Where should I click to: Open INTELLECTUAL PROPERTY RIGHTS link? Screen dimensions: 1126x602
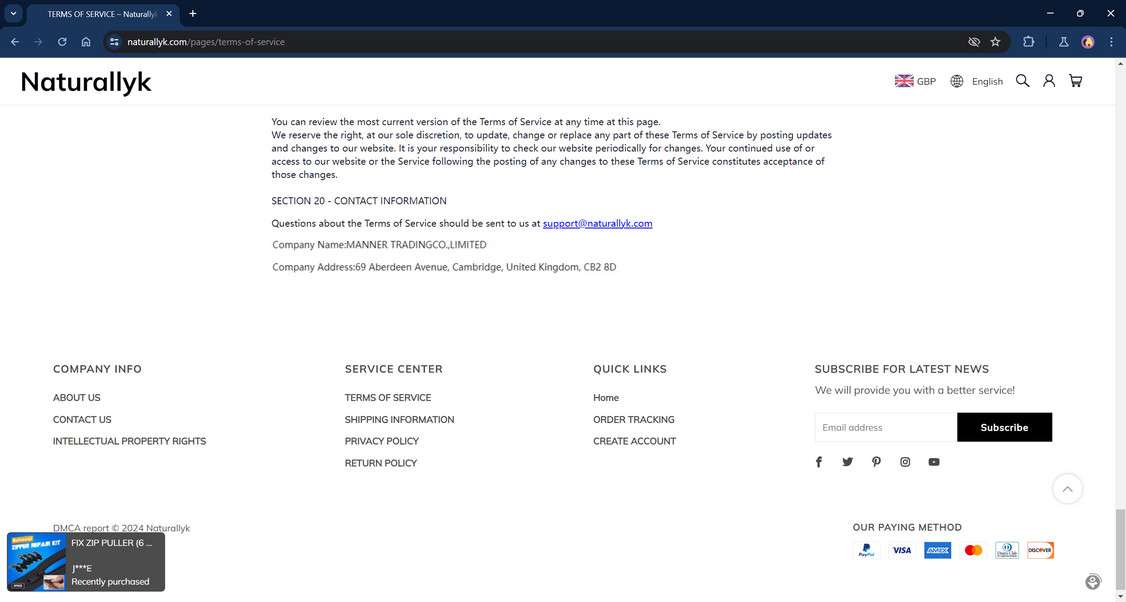[129, 441]
